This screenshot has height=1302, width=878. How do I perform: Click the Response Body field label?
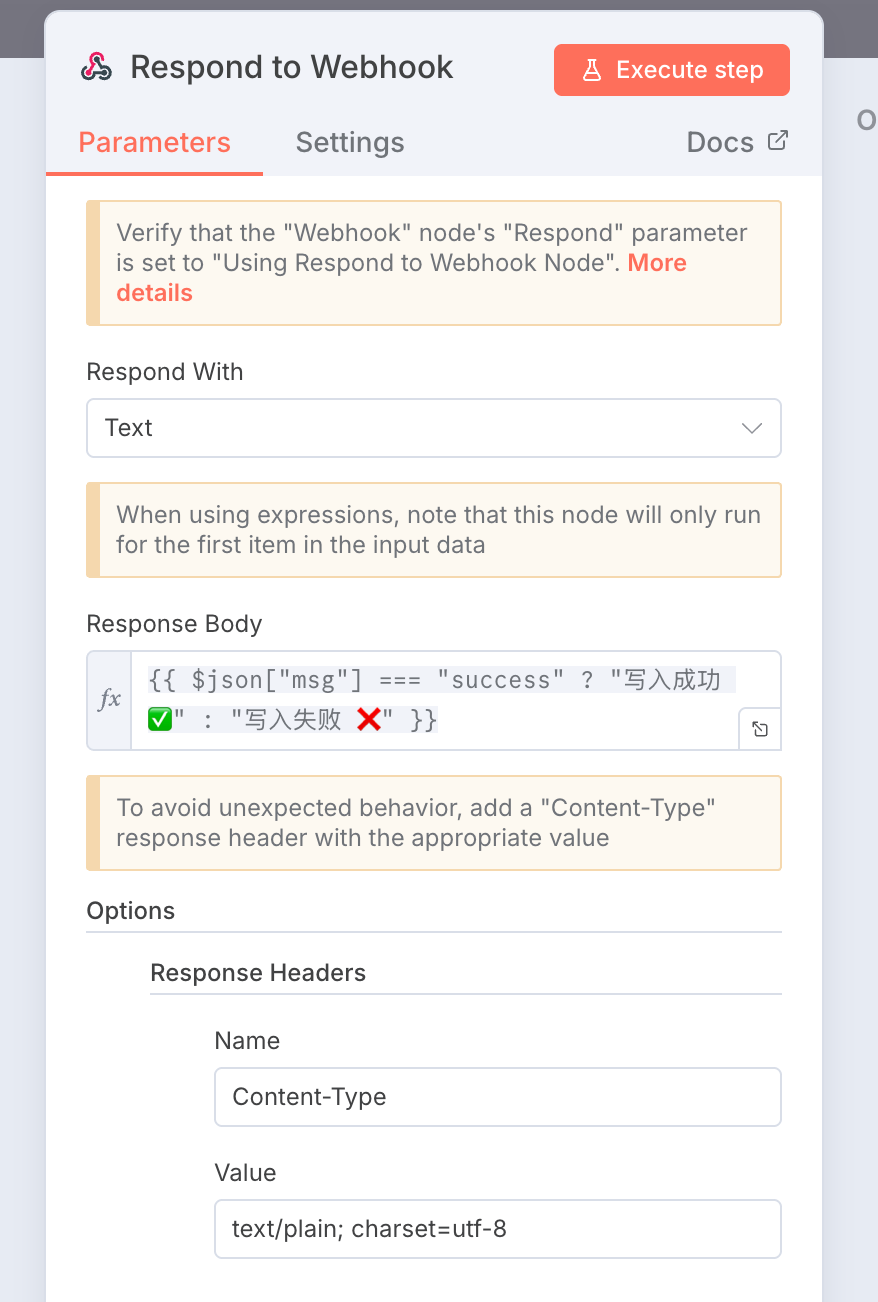(174, 624)
